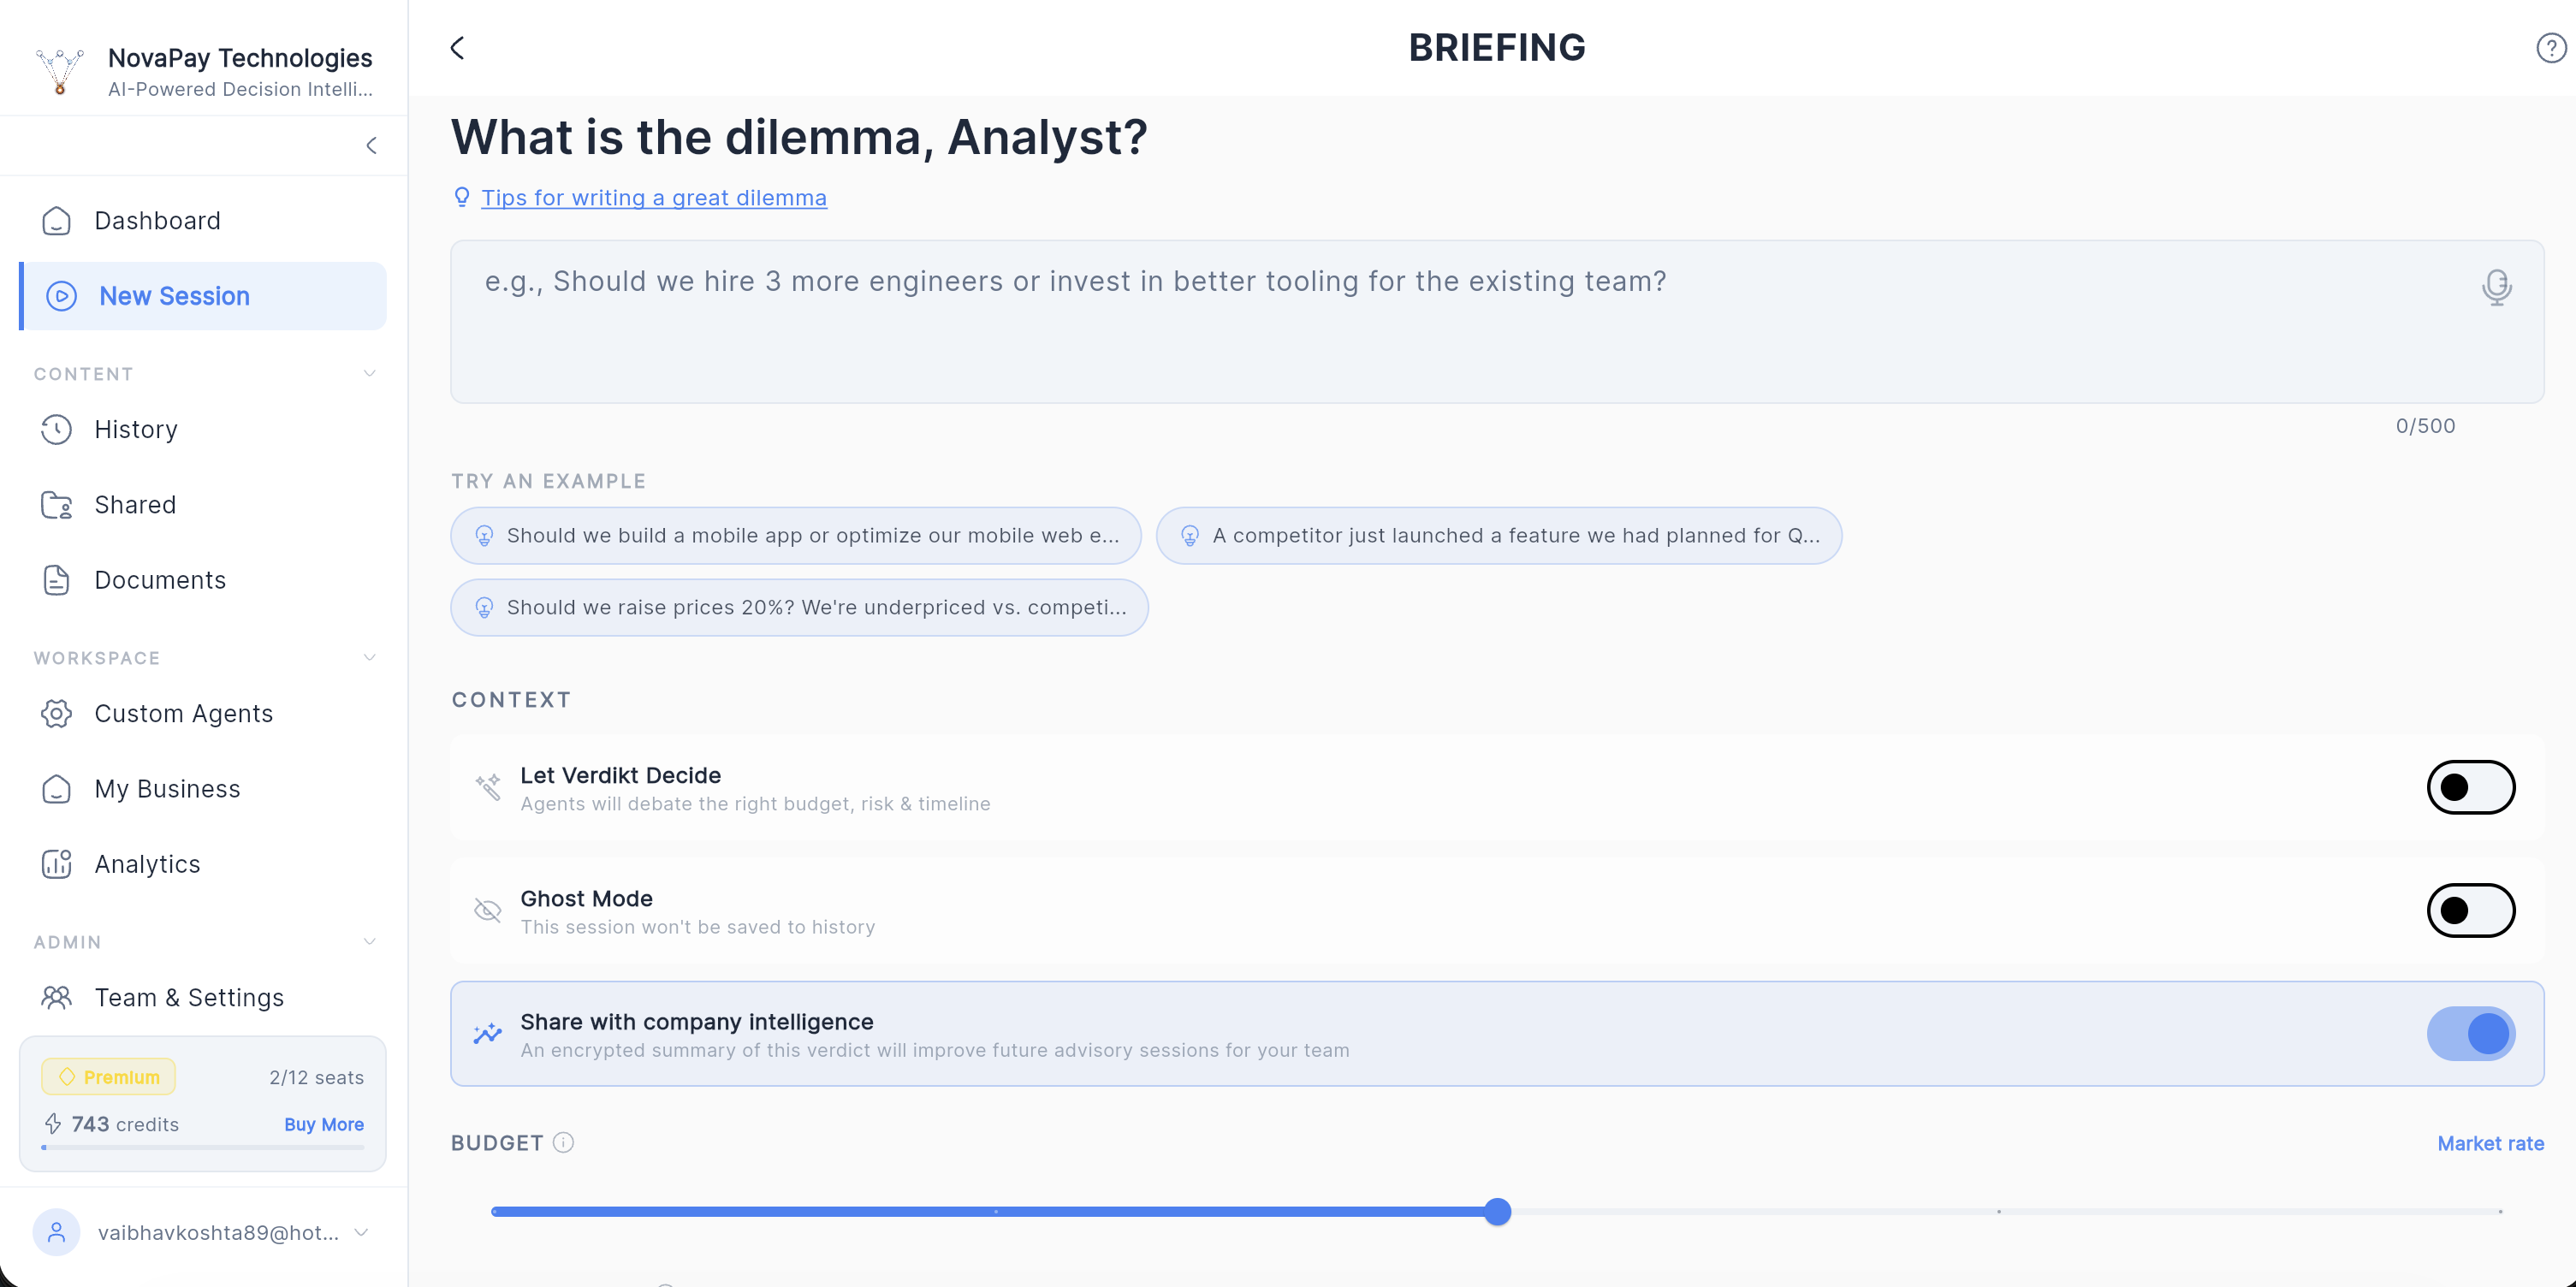Click the Analytics chart icon
The height and width of the screenshot is (1287, 2576).
(57, 864)
